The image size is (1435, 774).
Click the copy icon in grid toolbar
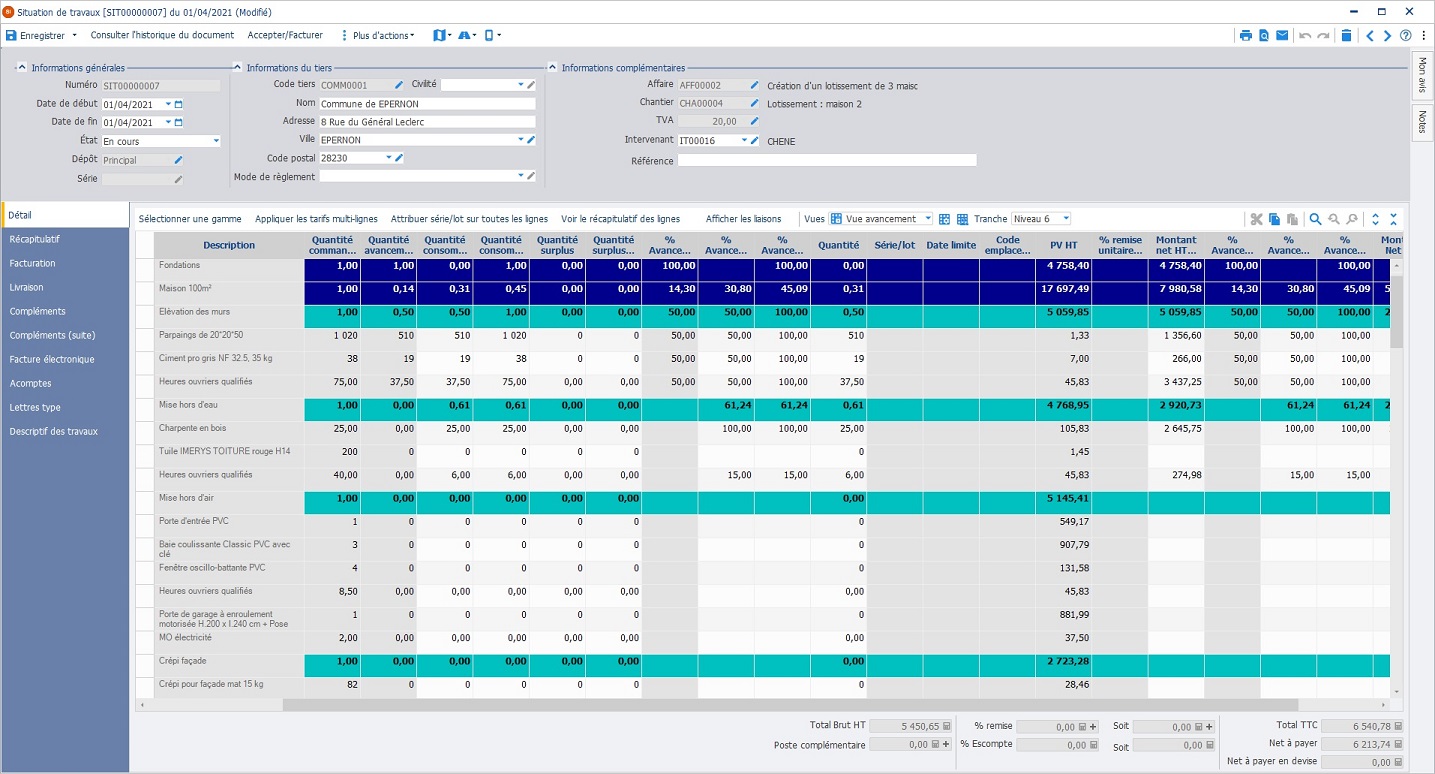point(1274,219)
